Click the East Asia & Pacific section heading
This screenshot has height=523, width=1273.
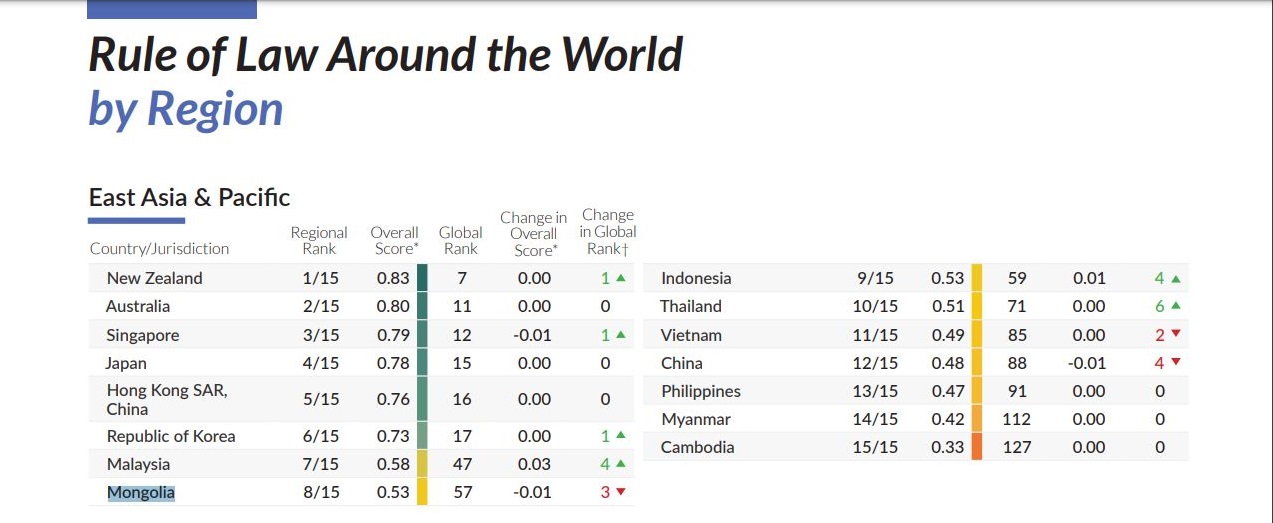pos(189,197)
